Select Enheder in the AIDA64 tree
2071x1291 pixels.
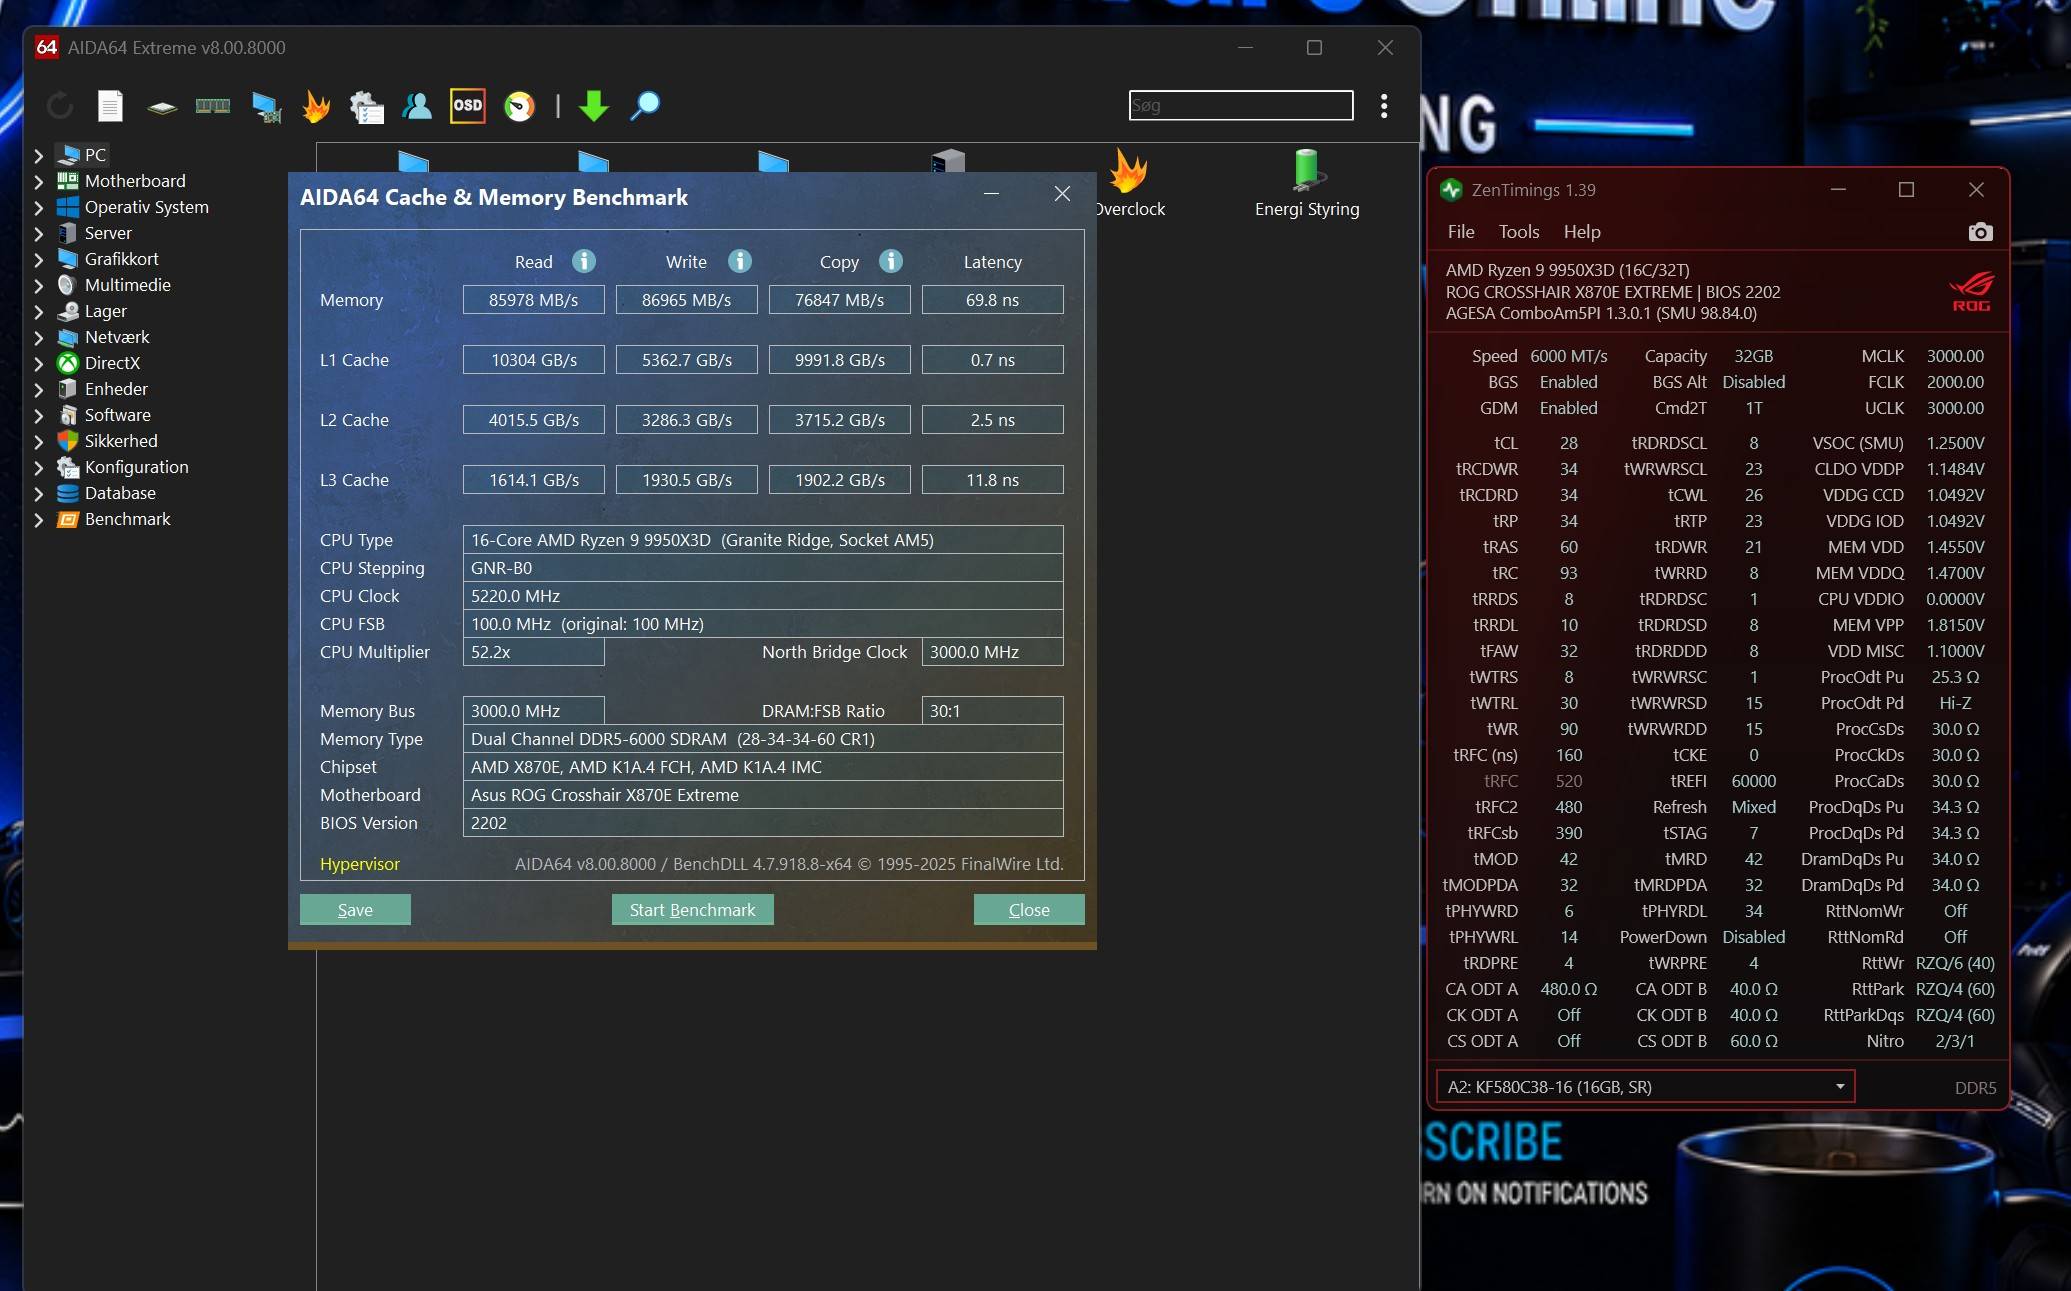point(116,389)
